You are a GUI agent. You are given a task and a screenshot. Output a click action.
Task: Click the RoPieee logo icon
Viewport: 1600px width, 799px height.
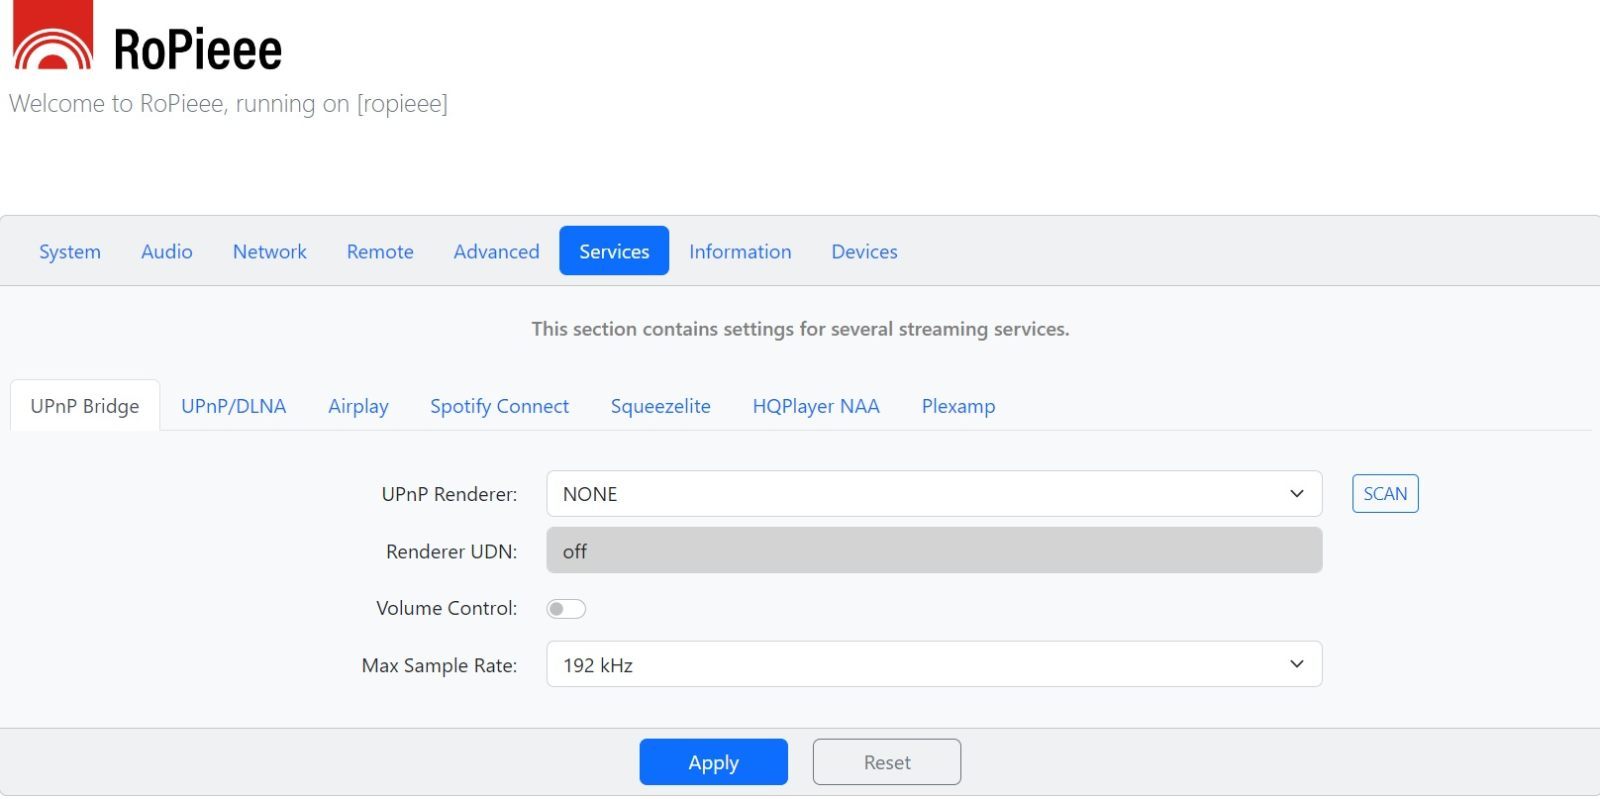click(x=53, y=35)
